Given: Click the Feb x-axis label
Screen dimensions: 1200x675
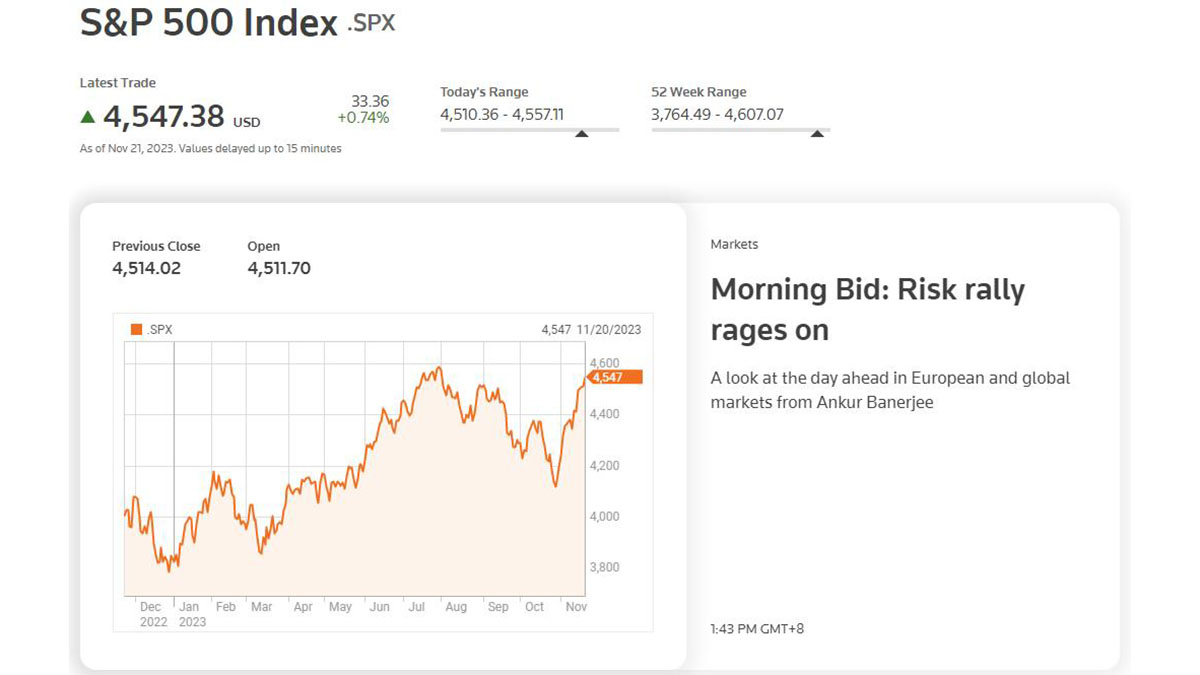Looking at the screenshot, I should point(226,607).
